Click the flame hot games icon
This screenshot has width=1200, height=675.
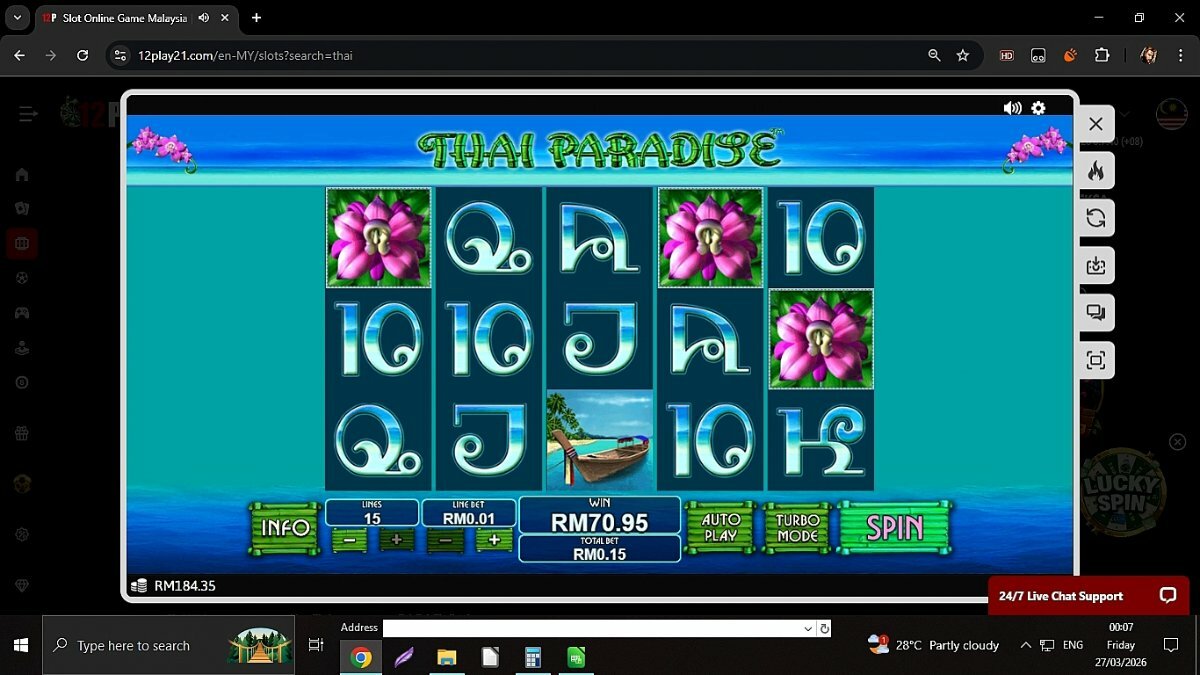click(1096, 171)
